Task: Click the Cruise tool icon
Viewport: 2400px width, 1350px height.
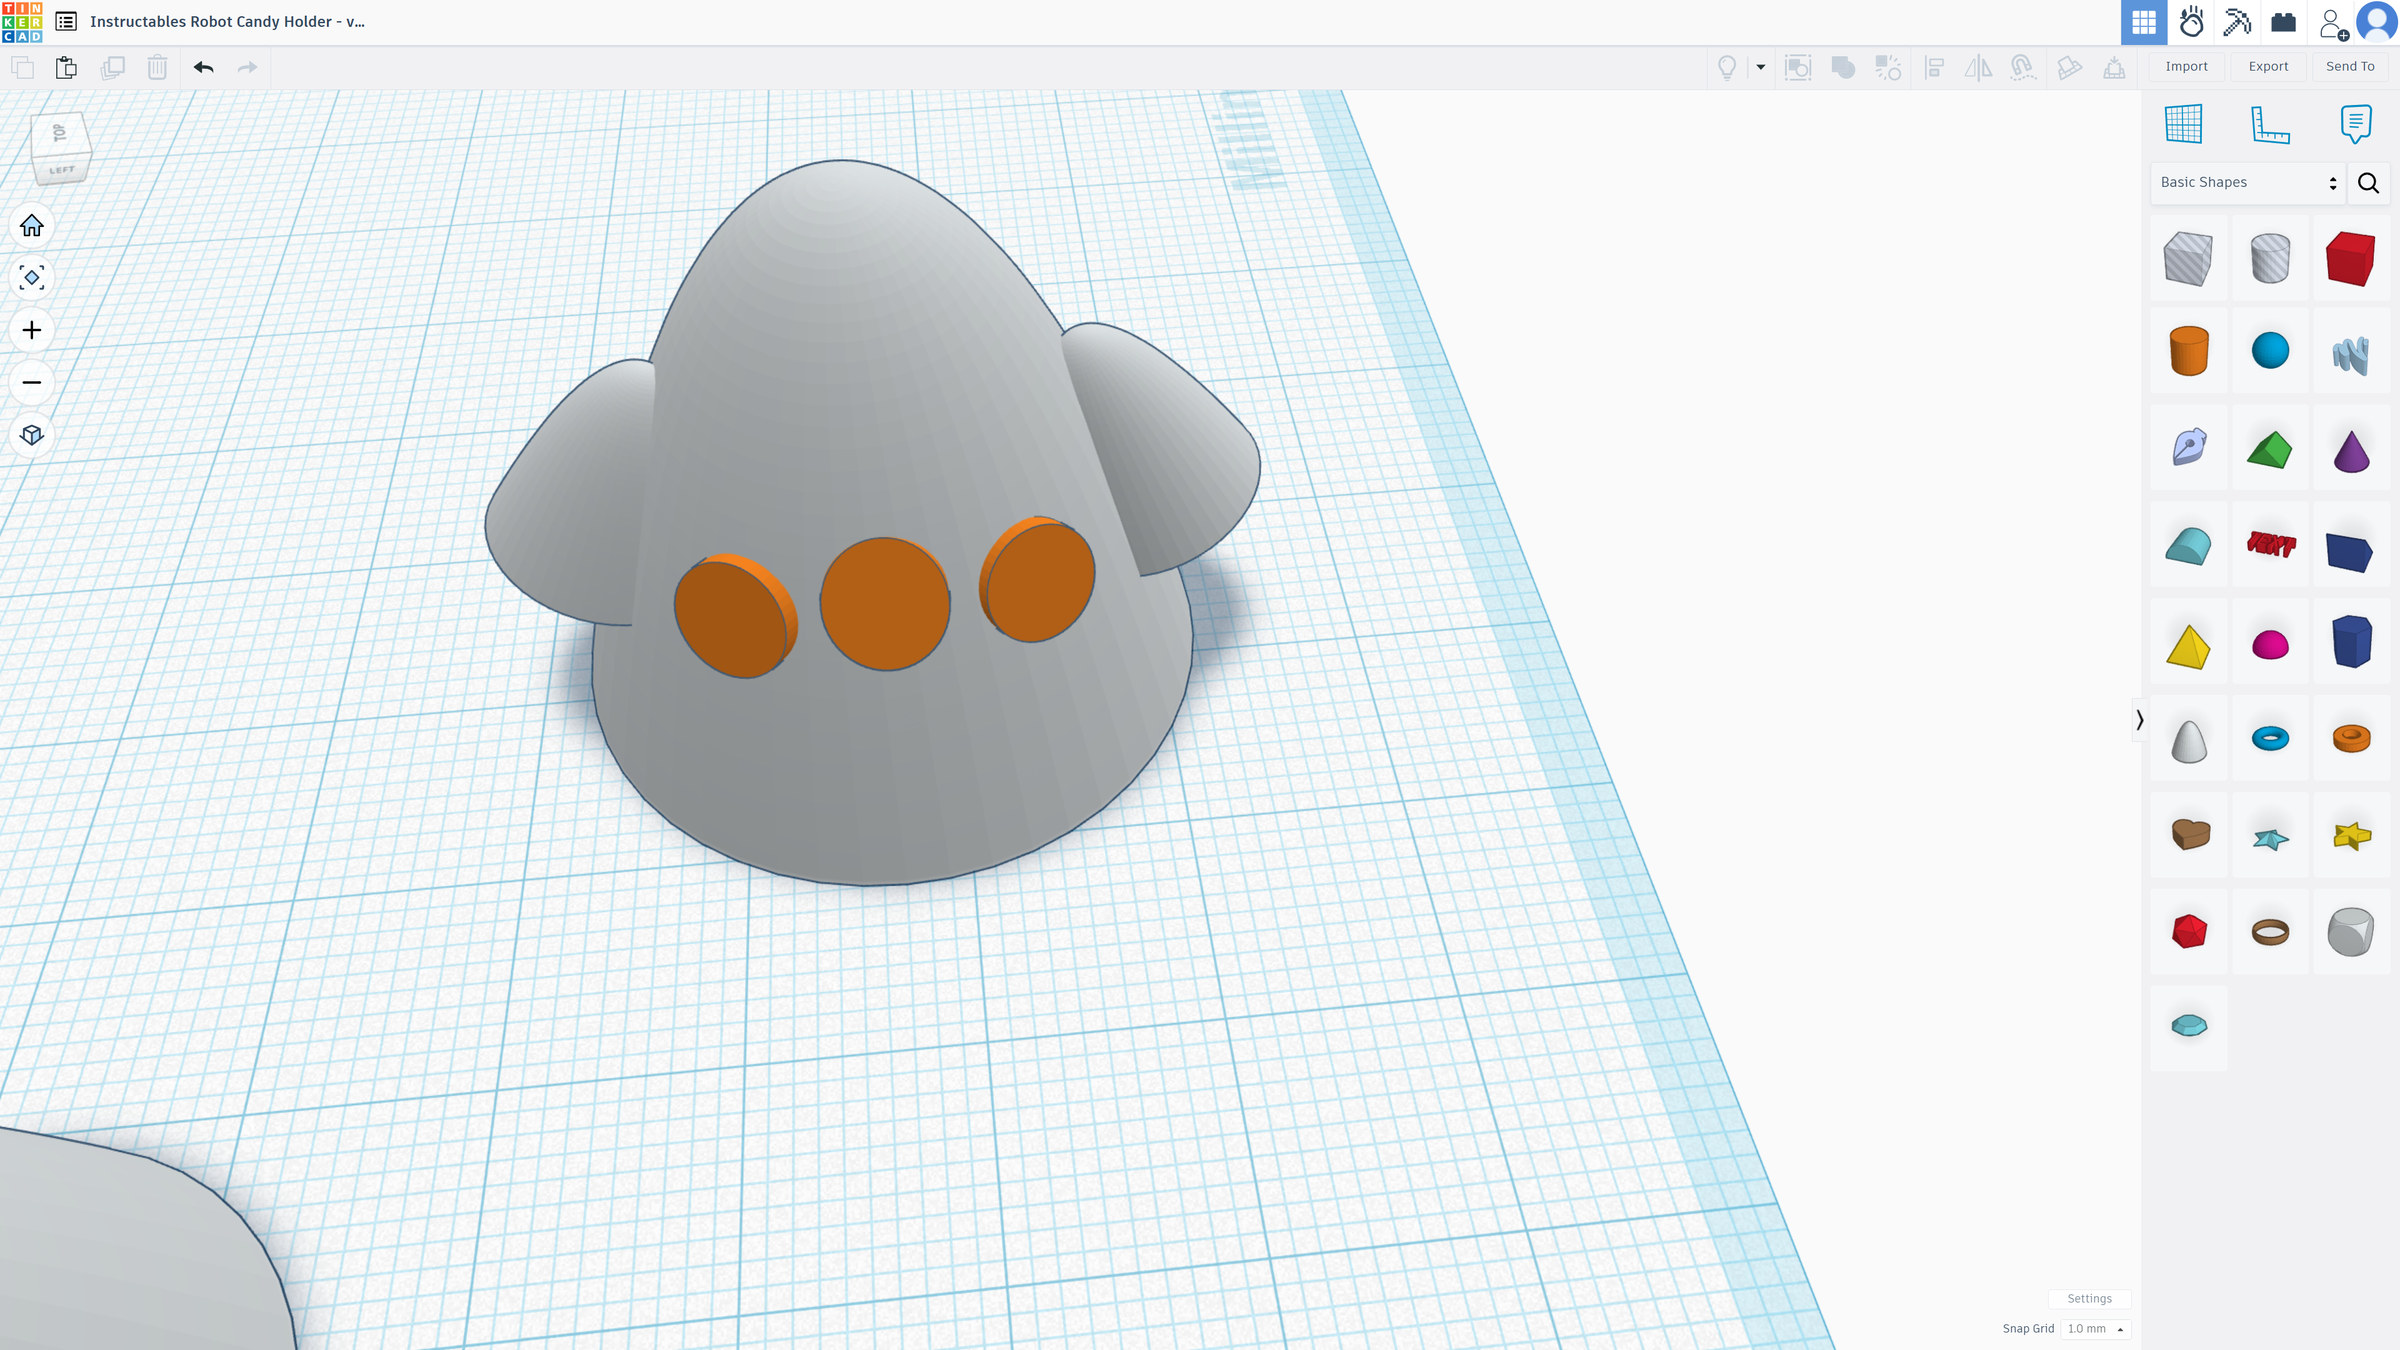Action: 2023,67
